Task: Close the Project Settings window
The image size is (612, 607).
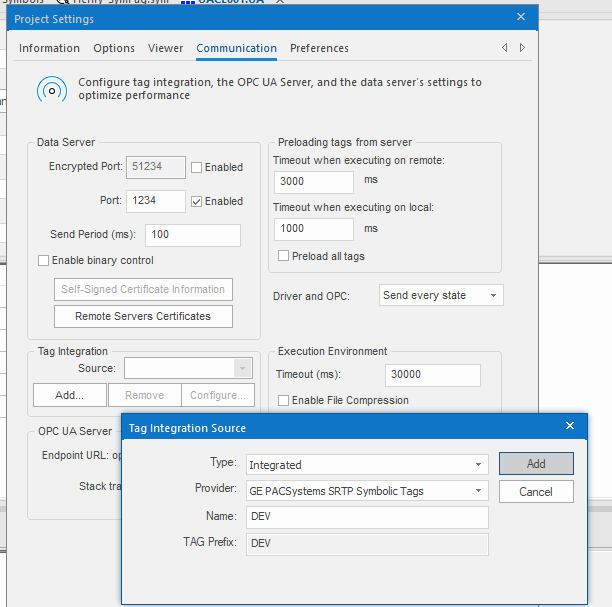Action: pyautogui.click(x=520, y=17)
